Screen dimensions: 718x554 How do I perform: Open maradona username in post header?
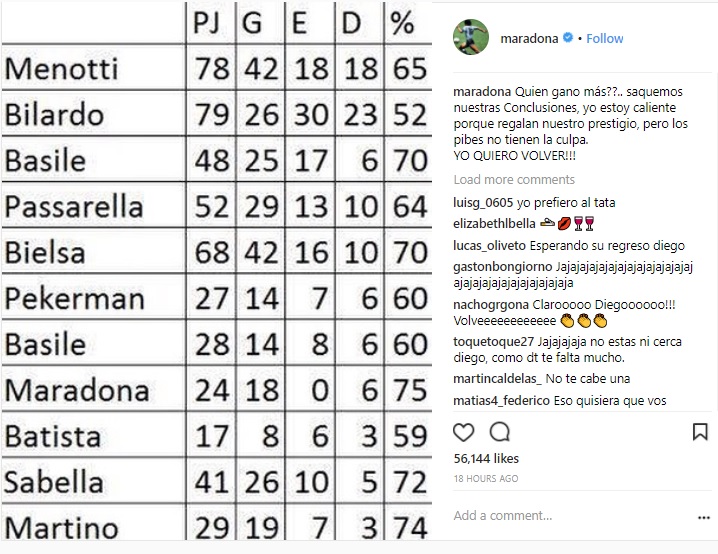click(x=529, y=38)
